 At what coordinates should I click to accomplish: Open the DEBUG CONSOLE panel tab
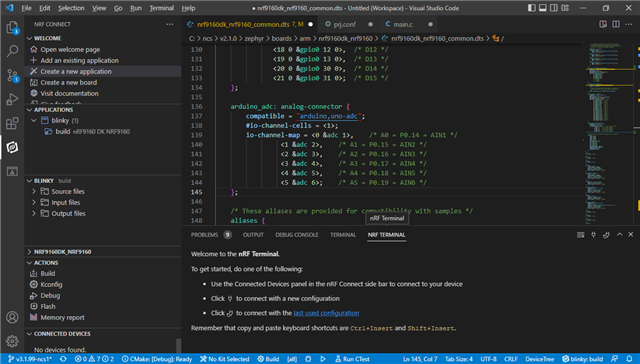click(297, 235)
